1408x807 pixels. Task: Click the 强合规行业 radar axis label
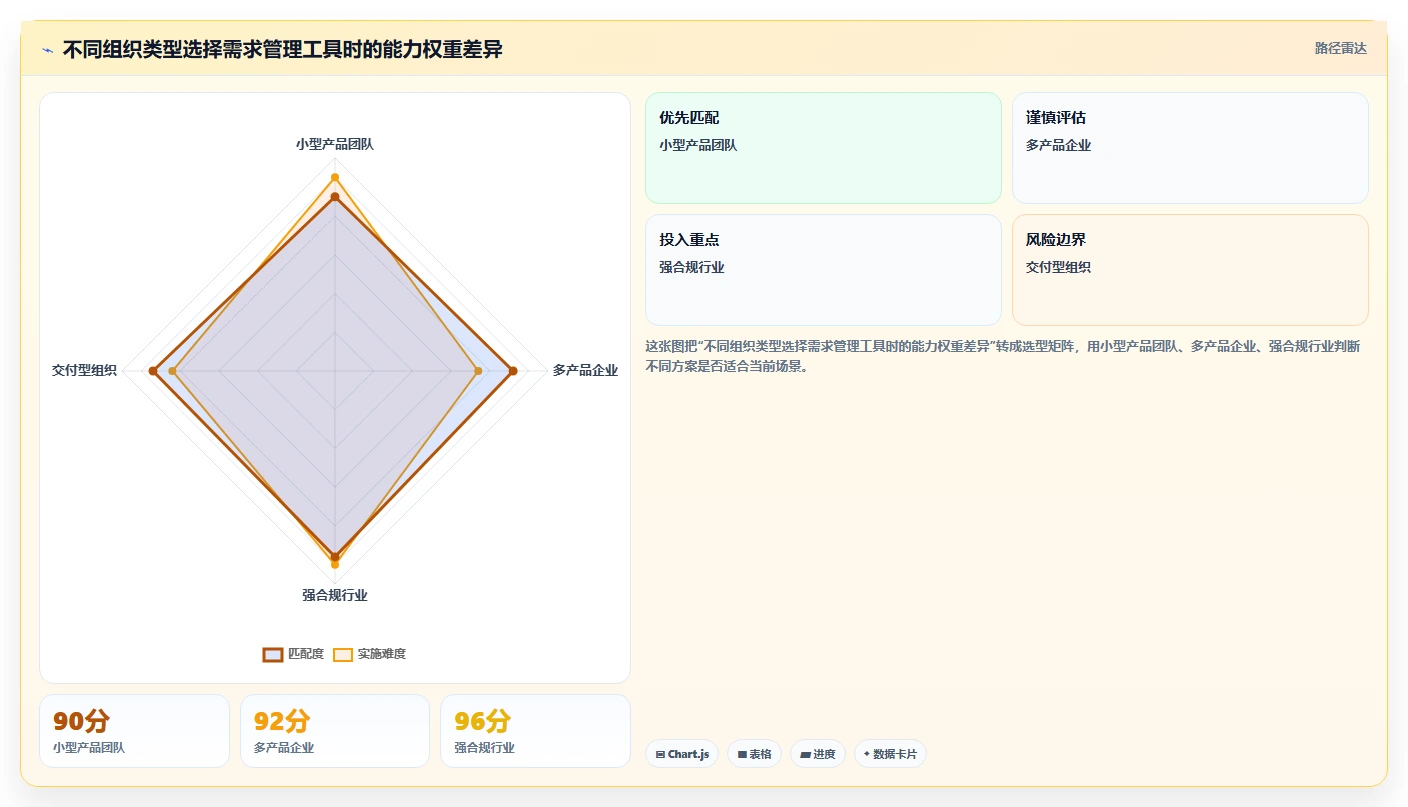tap(335, 595)
